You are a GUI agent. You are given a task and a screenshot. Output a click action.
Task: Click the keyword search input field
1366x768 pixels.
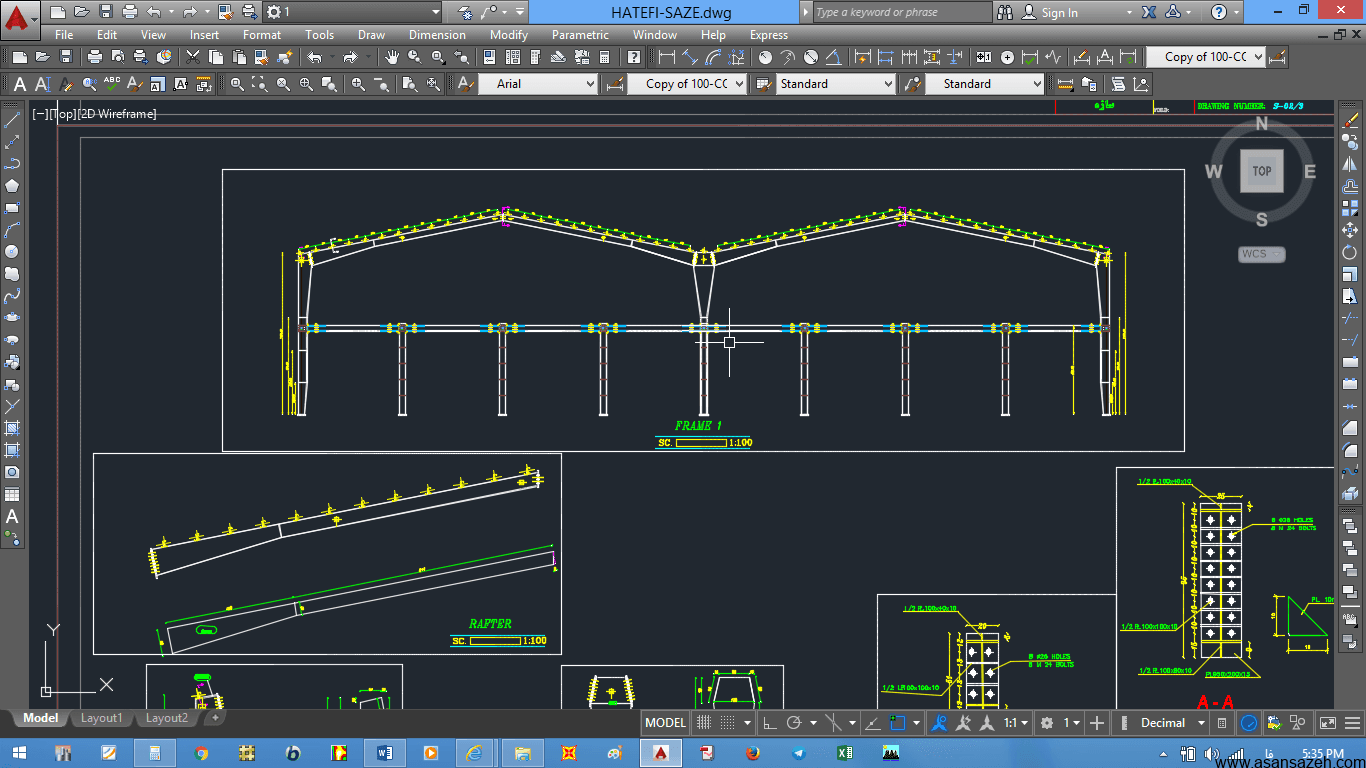[901, 12]
